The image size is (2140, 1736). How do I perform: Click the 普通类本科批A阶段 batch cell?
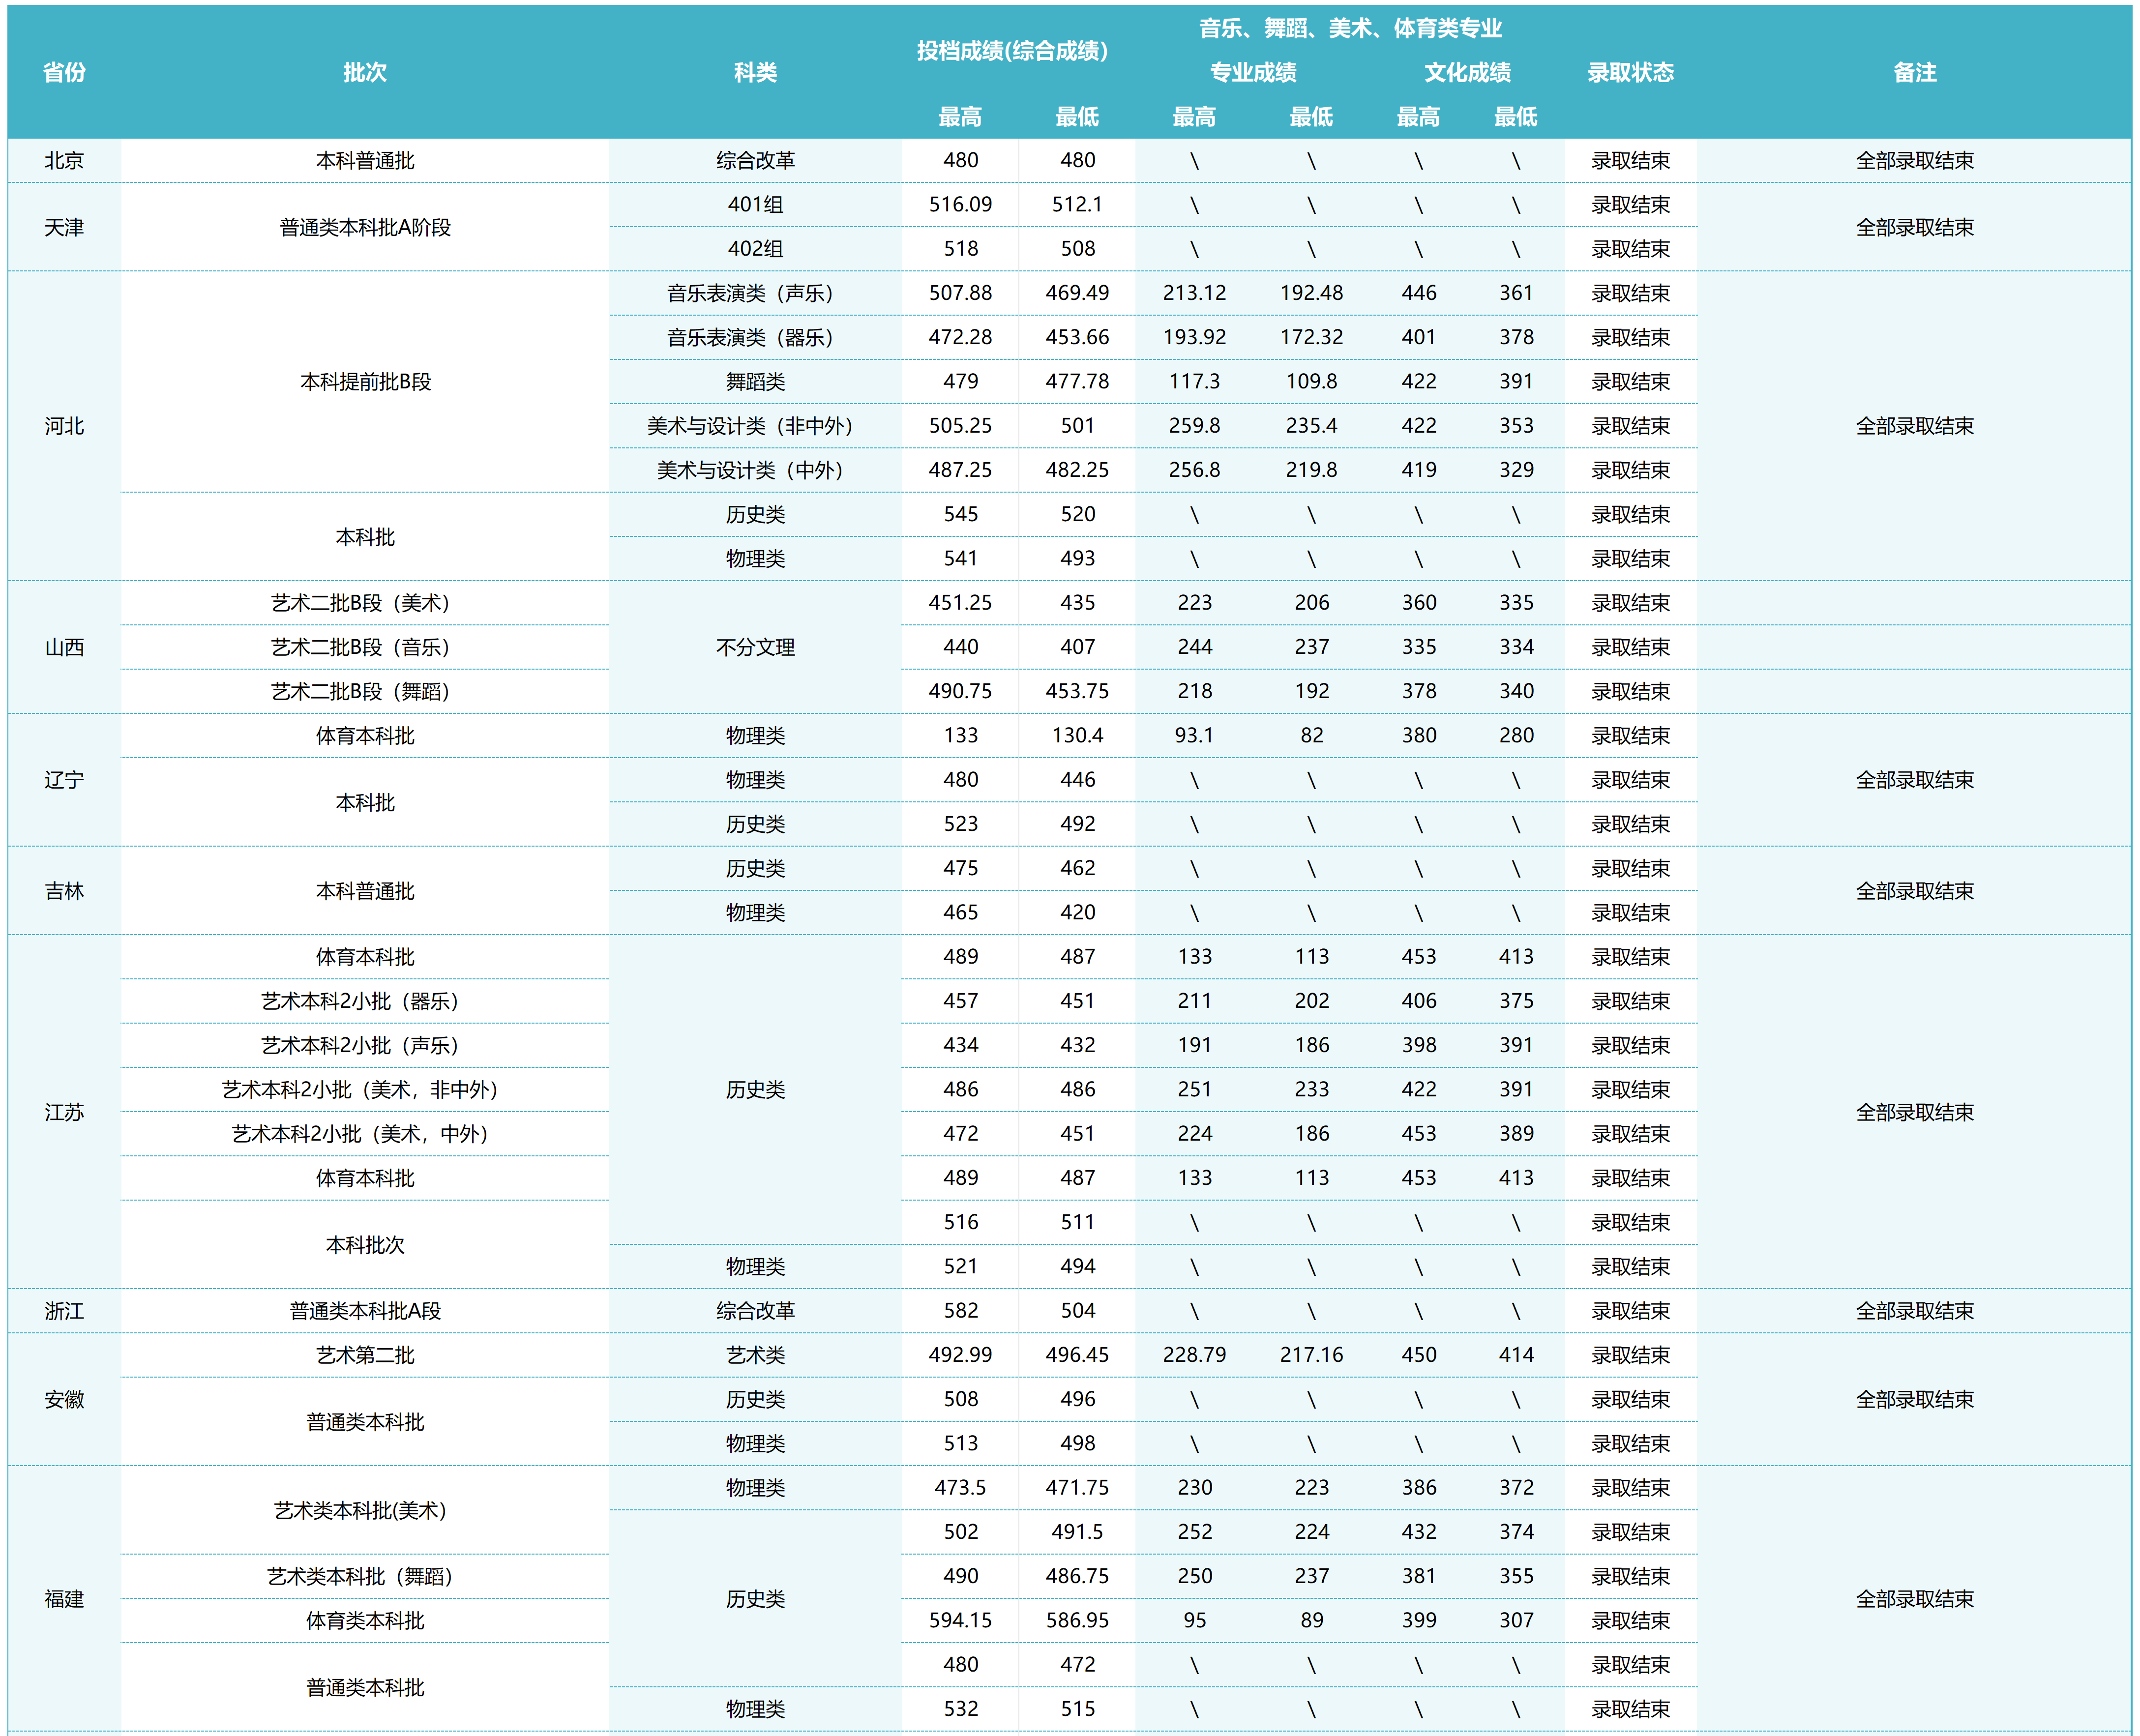click(x=365, y=227)
